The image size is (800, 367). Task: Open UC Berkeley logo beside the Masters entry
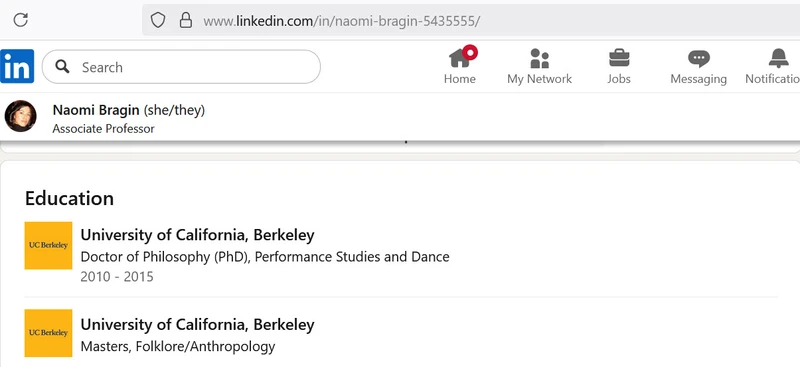[x=48, y=333]
